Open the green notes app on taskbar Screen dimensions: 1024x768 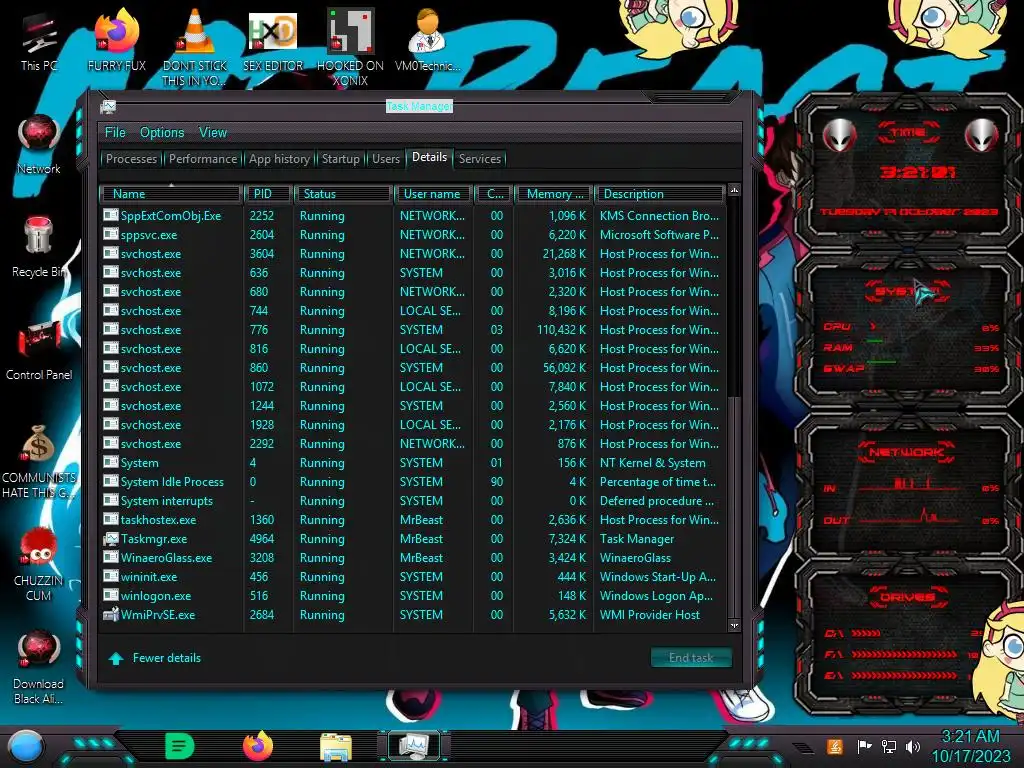(x=179, y=746)
